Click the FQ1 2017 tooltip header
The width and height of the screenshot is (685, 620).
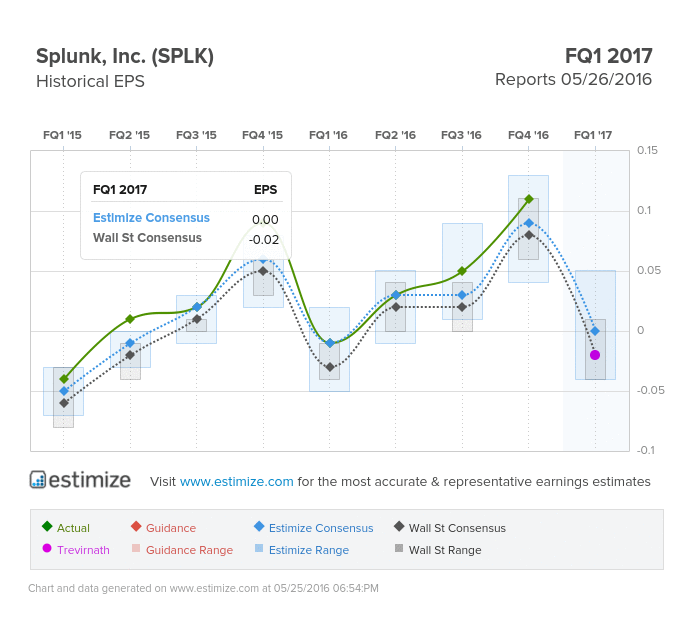[120, 190]
